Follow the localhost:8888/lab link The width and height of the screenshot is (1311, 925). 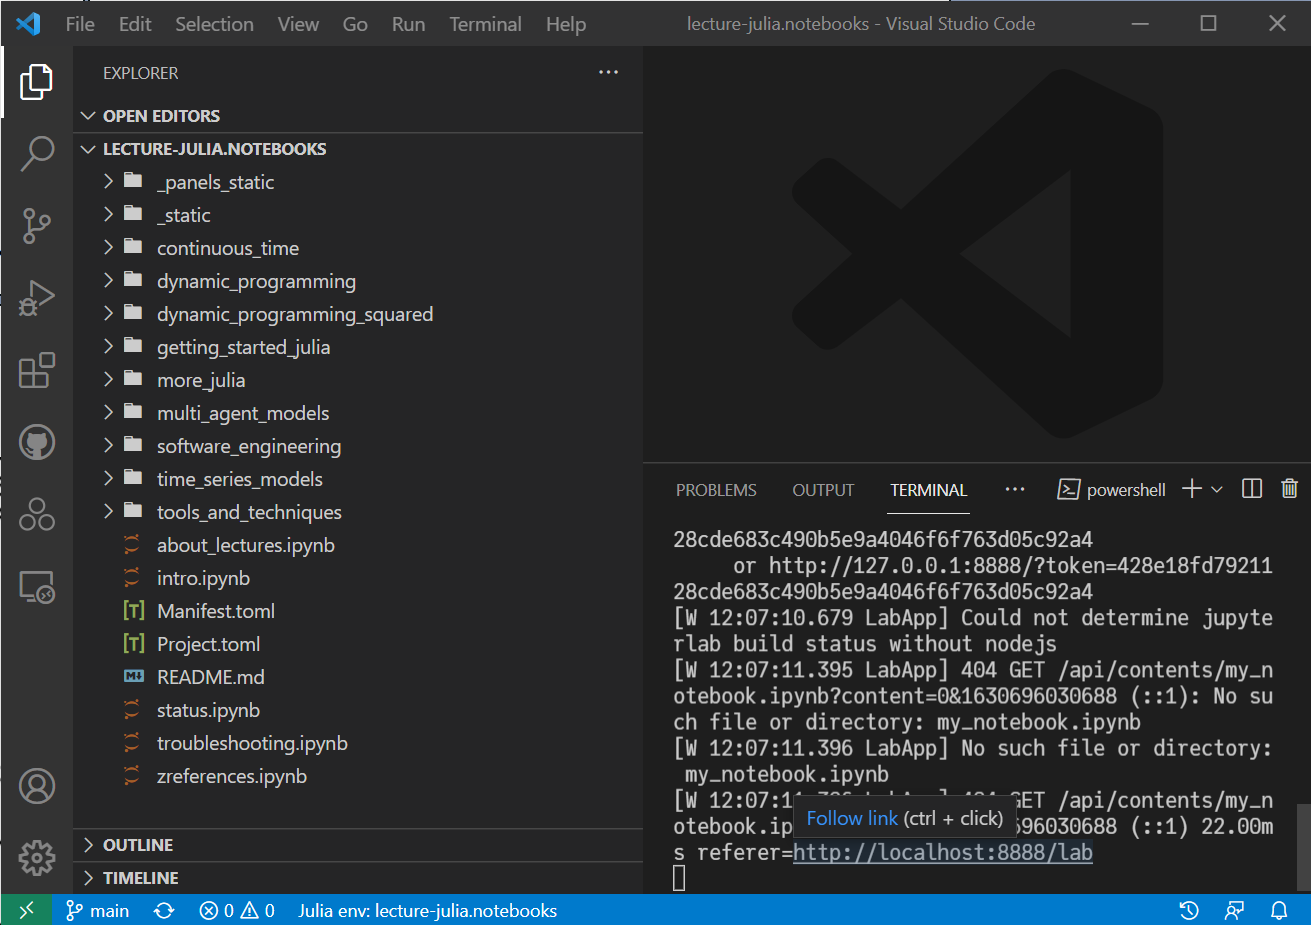click(942, 852)
